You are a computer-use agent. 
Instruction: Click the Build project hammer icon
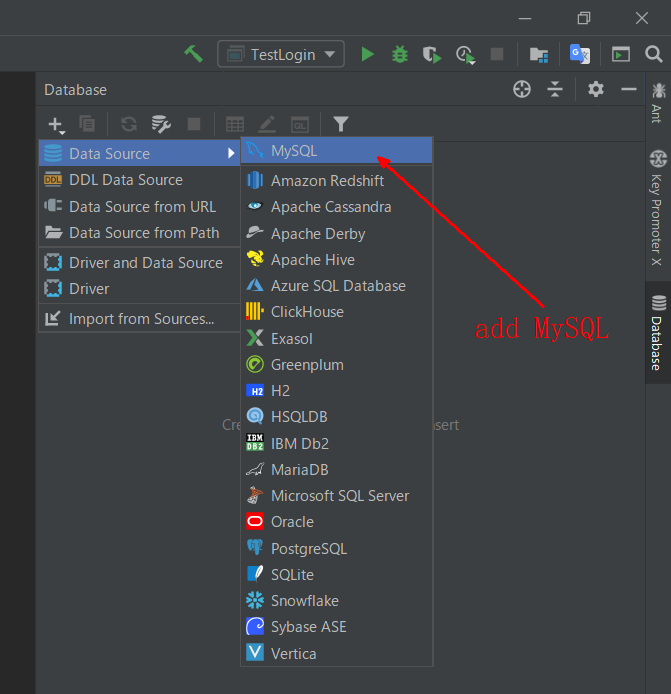pyautogui.click(x=193, y=54)
